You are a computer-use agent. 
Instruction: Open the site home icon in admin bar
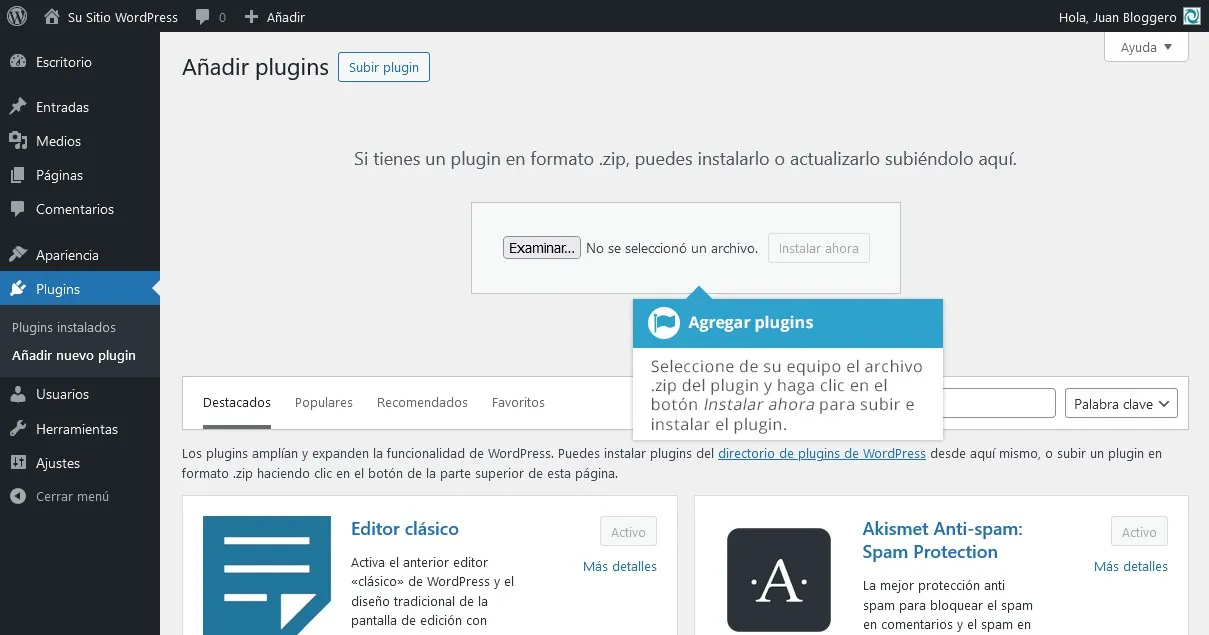pyautogui.click(x=52, y=16)
